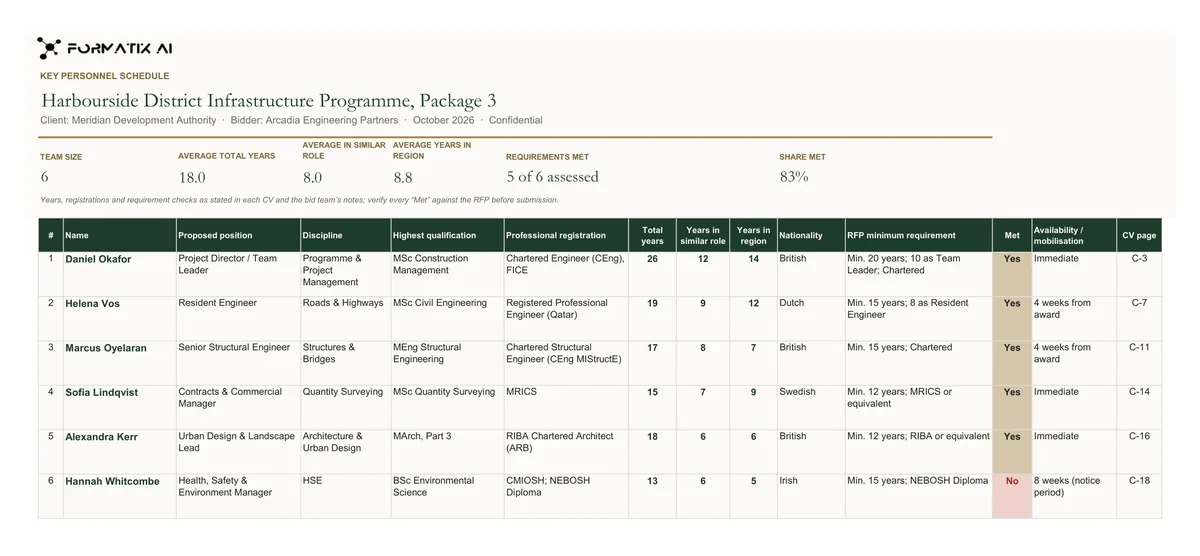The width and height of the screenshot is (1200, 556).
Task: Click the 'Years in similar role' header
Action: click(702, 236)
